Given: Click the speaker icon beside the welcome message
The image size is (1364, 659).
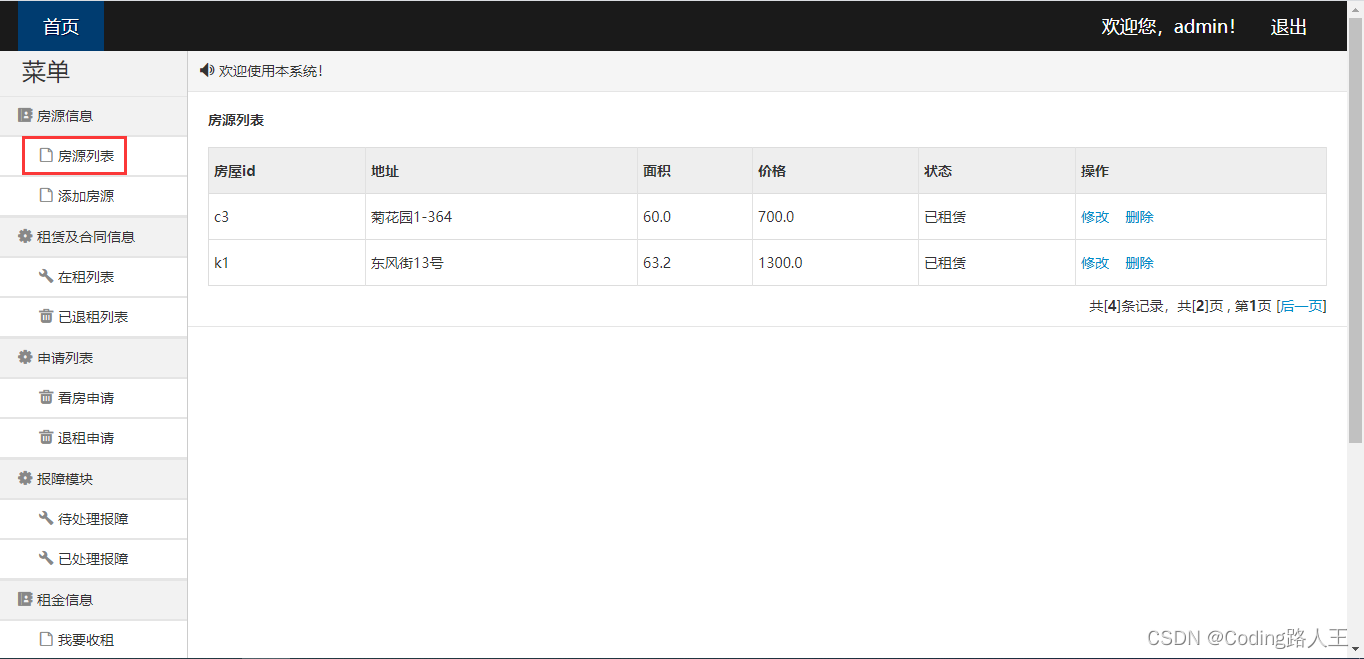Looking at the screenshot, I should 207,70.
